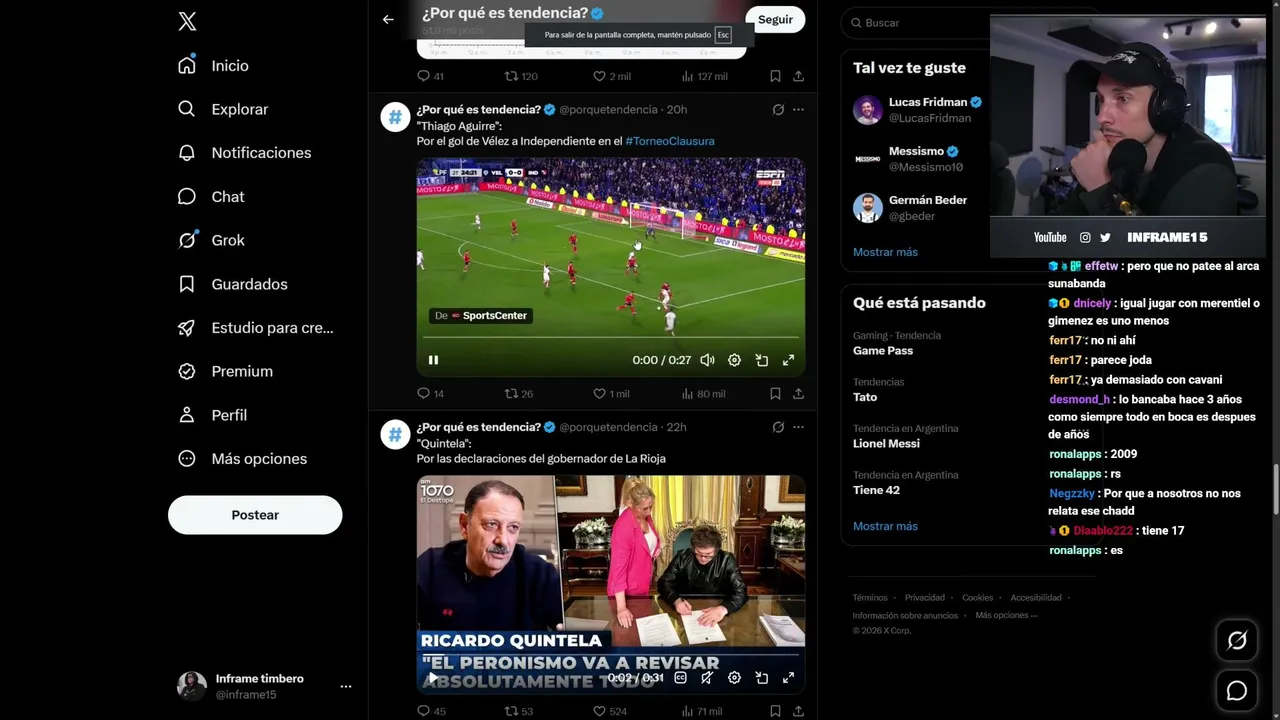Like the tweet with 1 mil likes
The width and height of the screenshot is (1280, 720).
click(612, 394)
